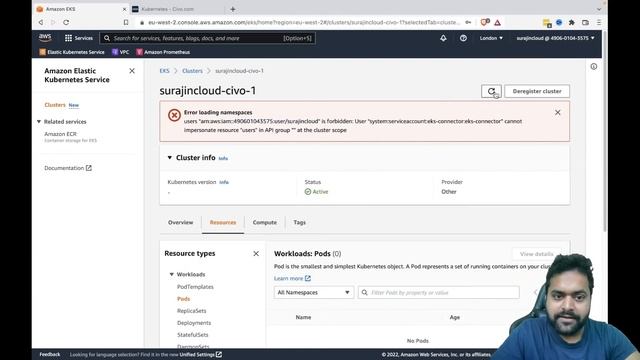Collapse the Related services section

[x=39, y=122]
